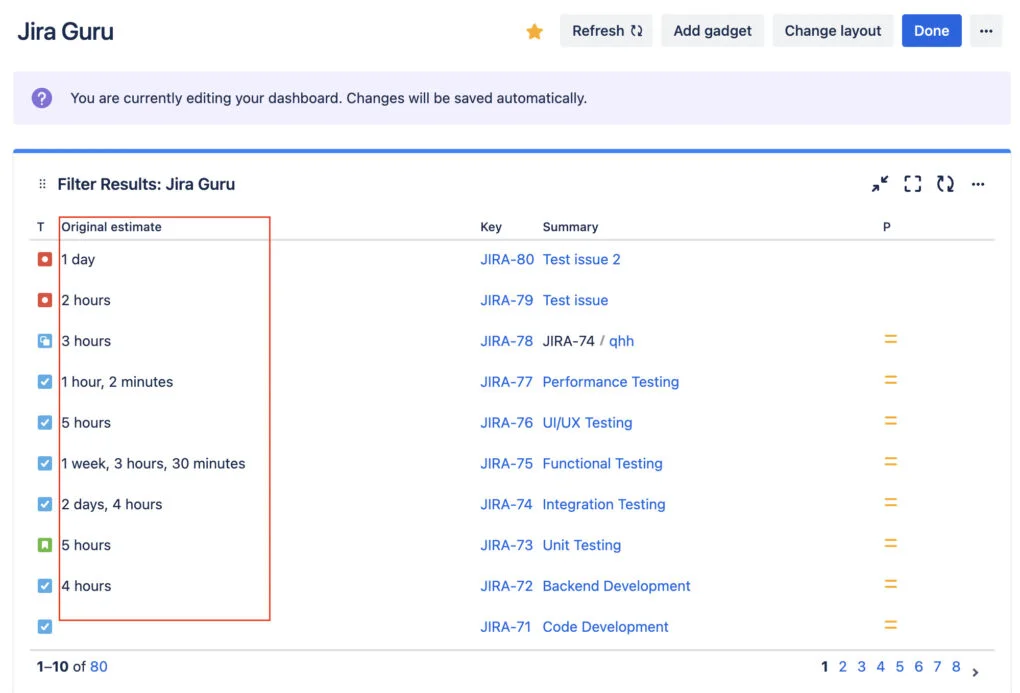Image resolution: width=1020 pixels, height=693 pixels.
Task: Click the task type icon for JIRA-74
Action: [44, 504]
